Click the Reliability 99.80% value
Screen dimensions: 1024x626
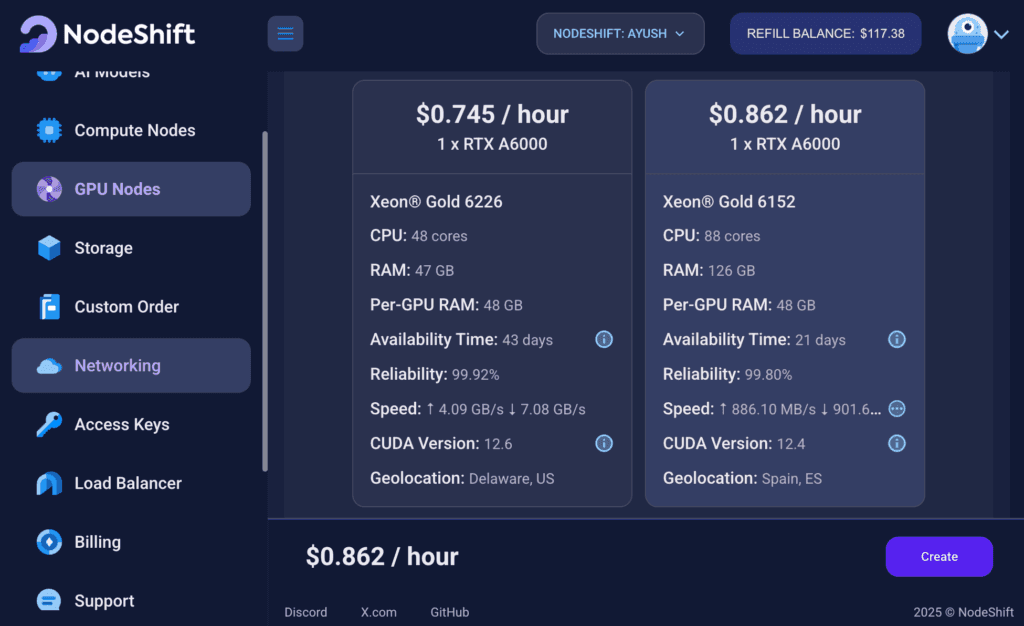(x=768, y=375)
